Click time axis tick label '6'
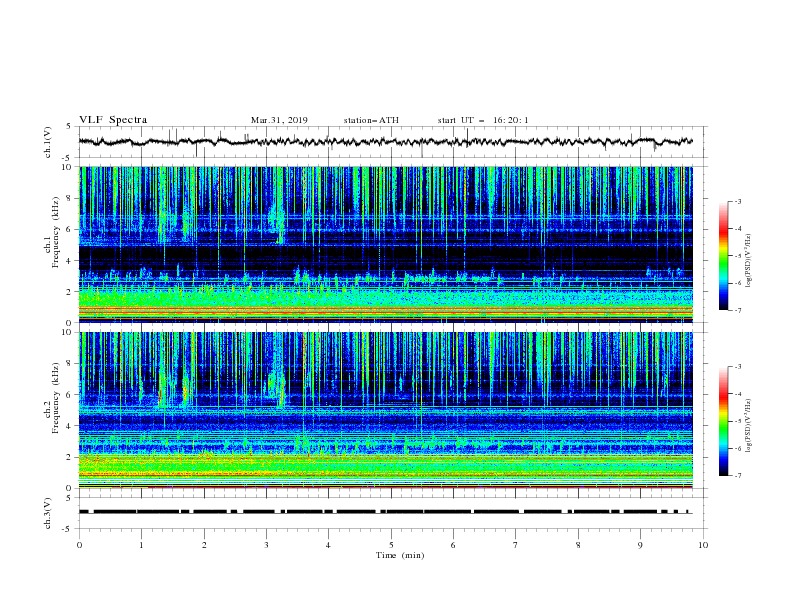This screenshot has width=792, height=612. 454,545
